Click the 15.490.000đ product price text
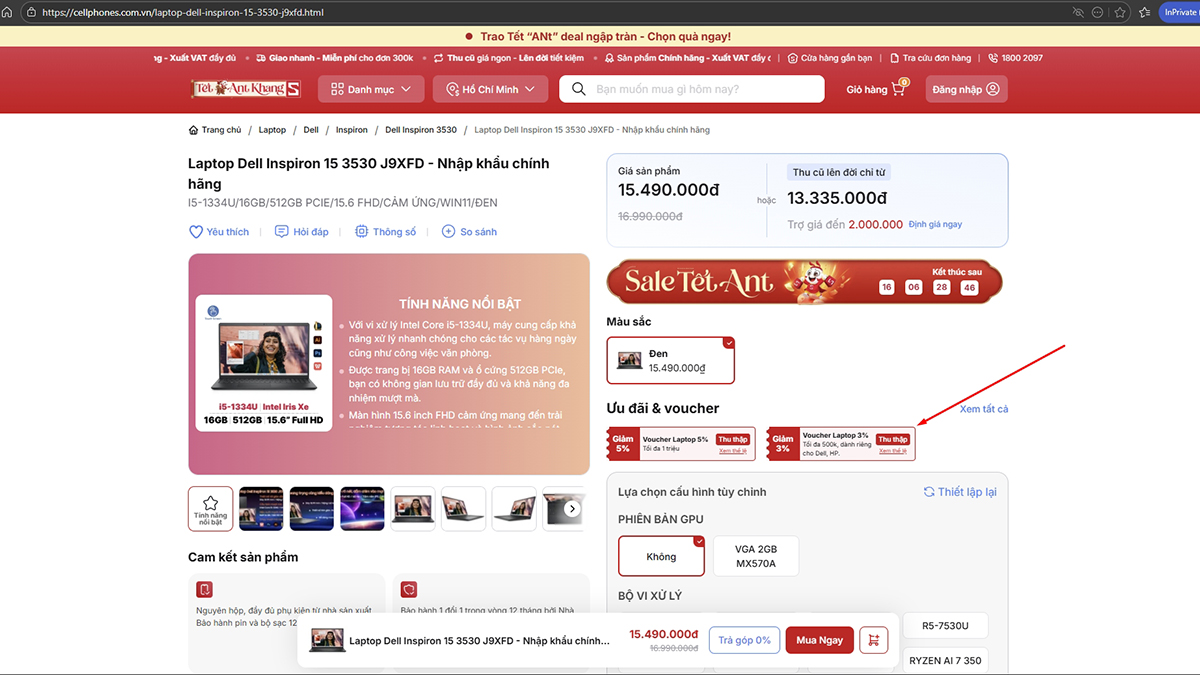Viewport: 1200px width, 675px height. [x=668, y=190]
